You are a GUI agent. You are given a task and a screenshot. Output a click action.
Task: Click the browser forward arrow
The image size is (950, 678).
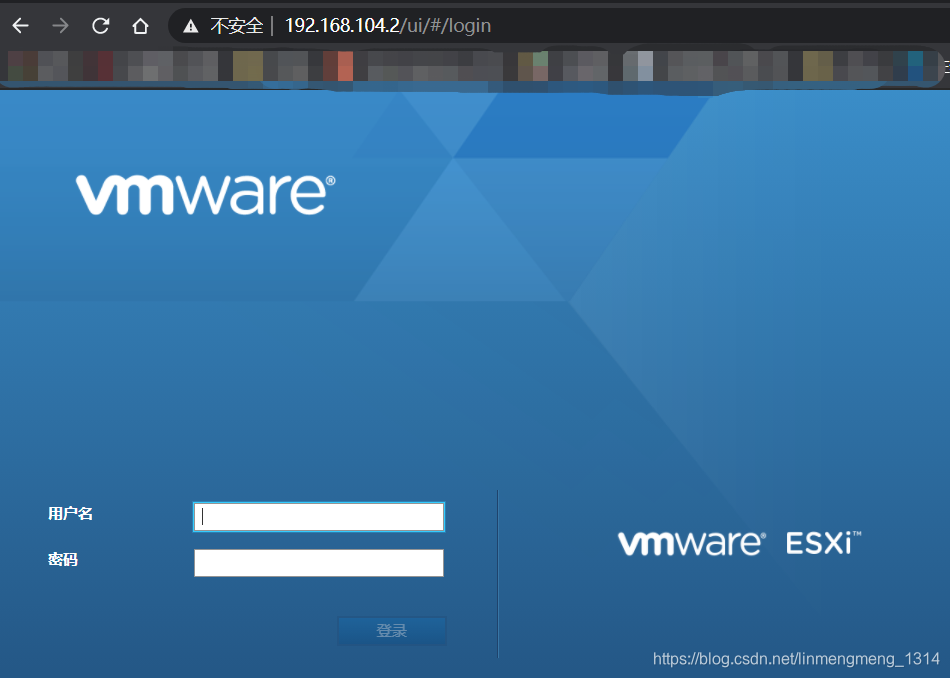tap(60, 25)
